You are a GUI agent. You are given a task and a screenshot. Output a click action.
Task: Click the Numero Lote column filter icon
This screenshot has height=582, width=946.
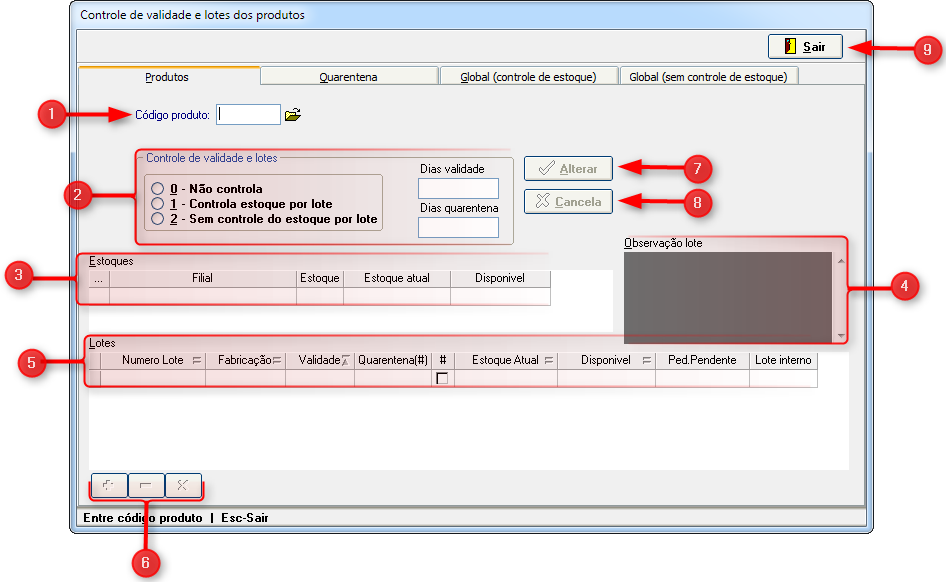(196, 361)
